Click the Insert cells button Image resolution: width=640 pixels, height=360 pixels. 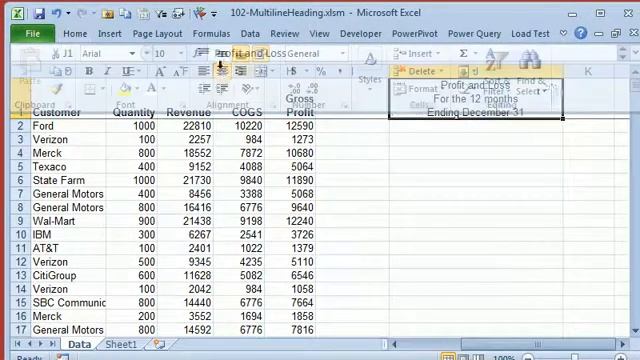click(x=416, y=53)
